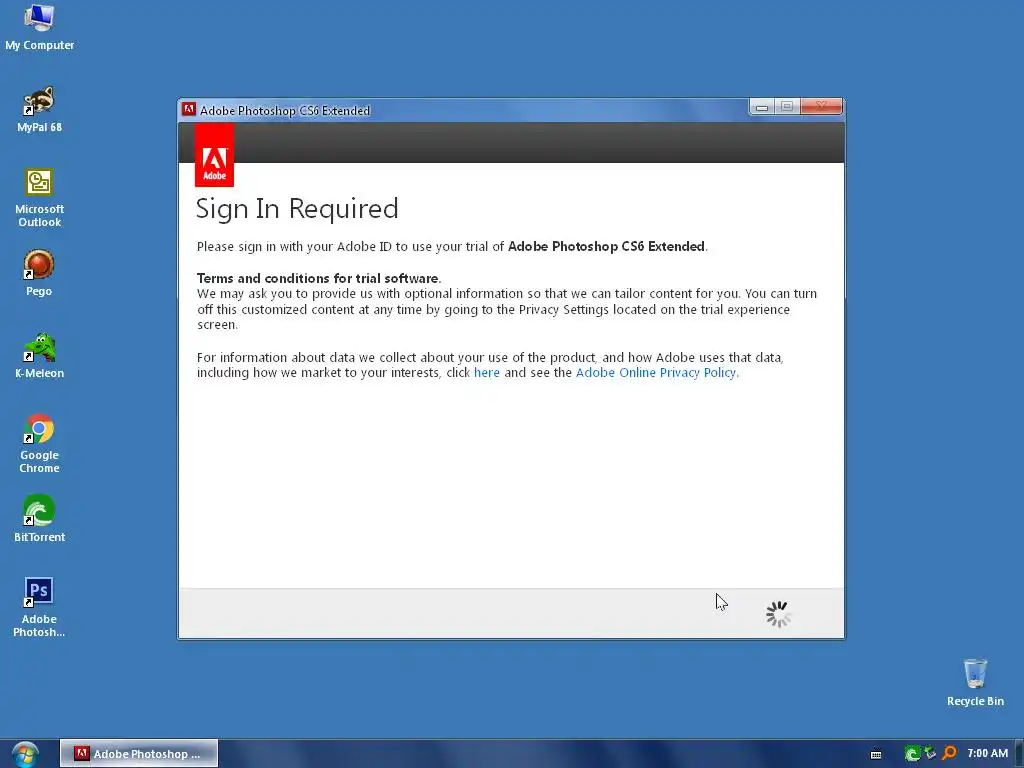Click the safely remove hardware tray icon
Viewport: 1024px width, 768px height.
tap(930, 754)
